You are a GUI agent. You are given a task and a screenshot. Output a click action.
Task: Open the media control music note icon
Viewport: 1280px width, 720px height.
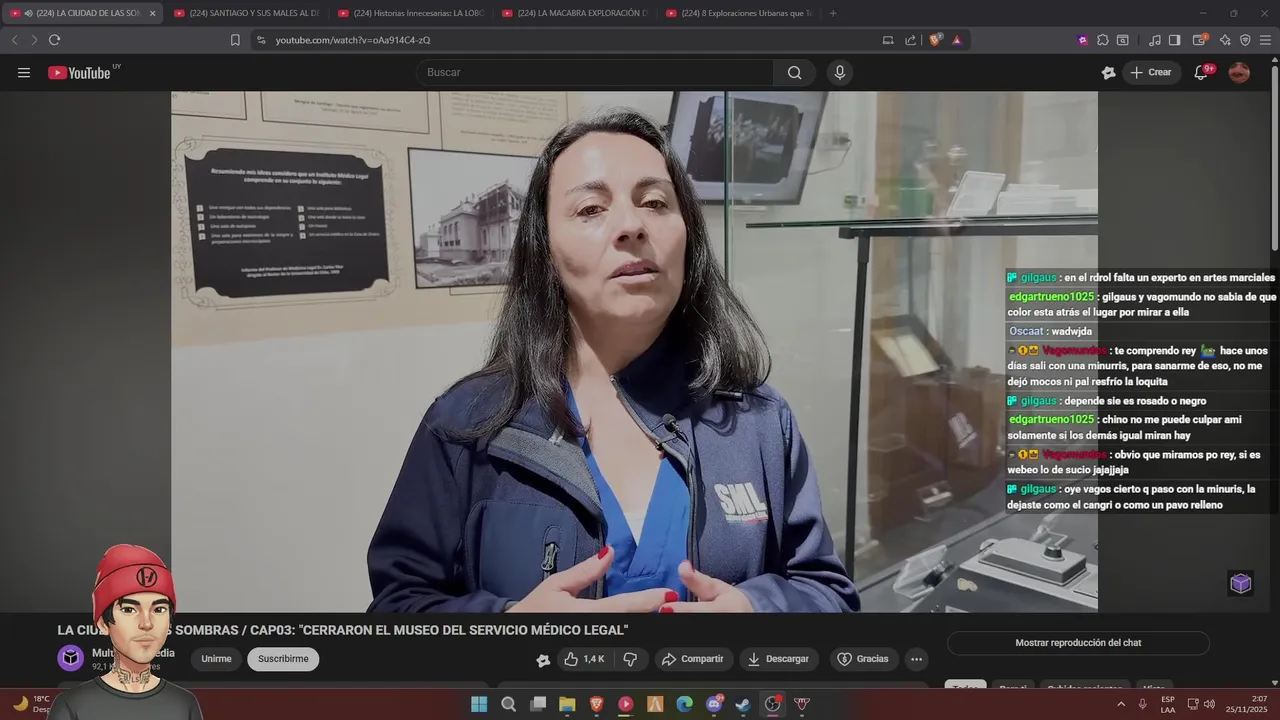click(1155, 40)
